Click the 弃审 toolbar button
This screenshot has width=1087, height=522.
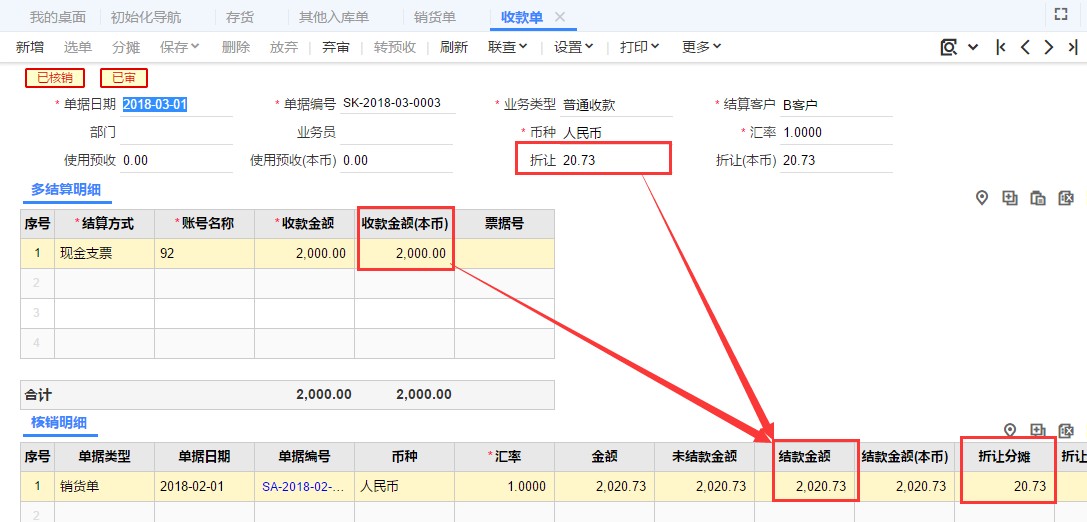click(336, 47)
